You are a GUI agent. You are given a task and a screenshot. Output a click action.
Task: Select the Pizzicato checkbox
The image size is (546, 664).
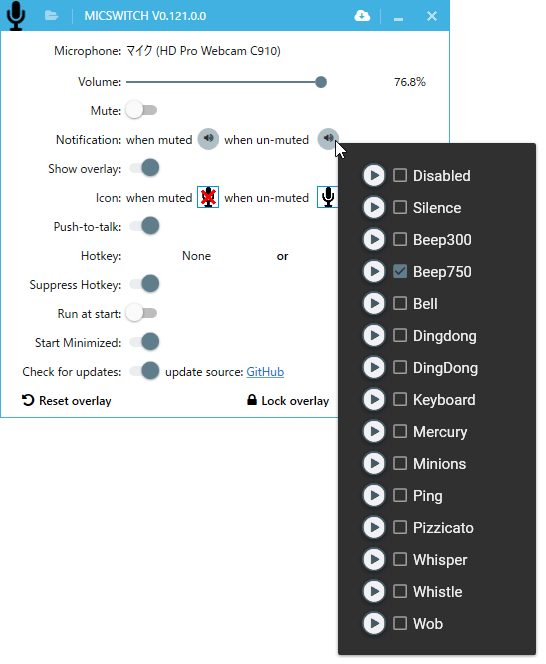pos(400,527)
